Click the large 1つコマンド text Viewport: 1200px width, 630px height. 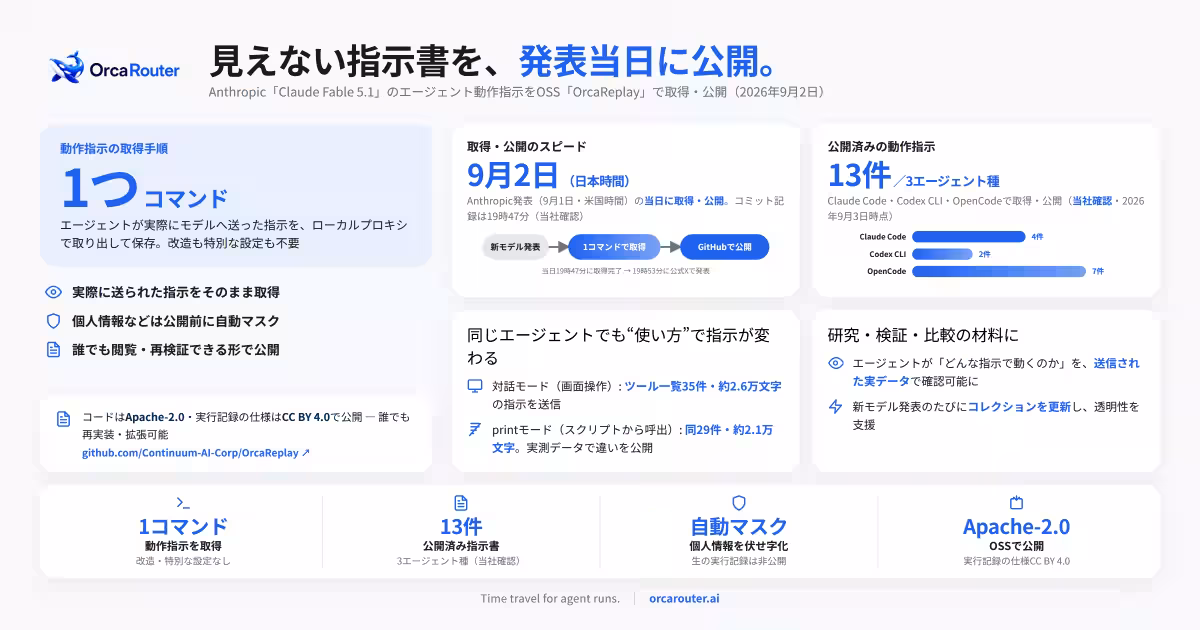[x=144, y=188]
